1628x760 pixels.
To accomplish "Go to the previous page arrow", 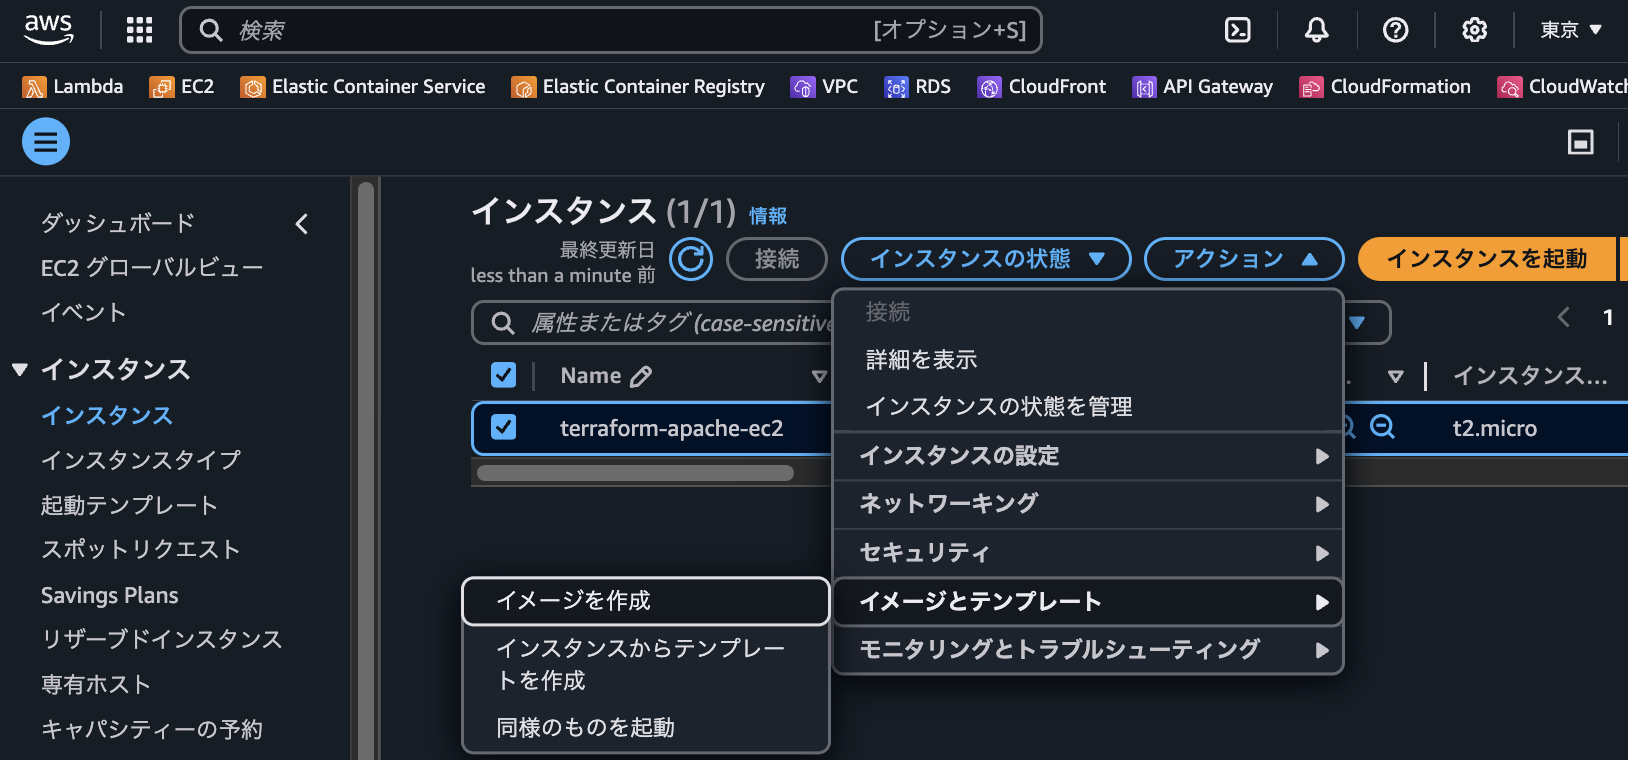I will [x=1563, y=318].
